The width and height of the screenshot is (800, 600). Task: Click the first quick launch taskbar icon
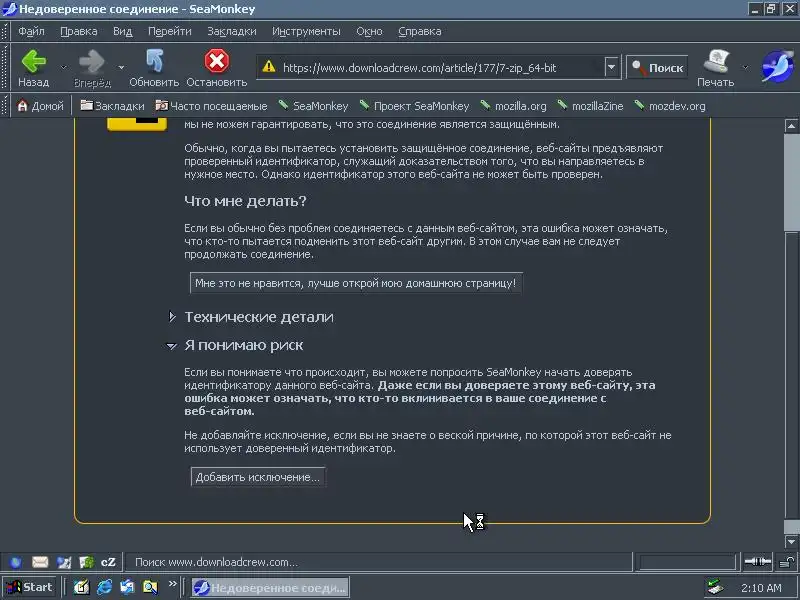coord(82,587)
